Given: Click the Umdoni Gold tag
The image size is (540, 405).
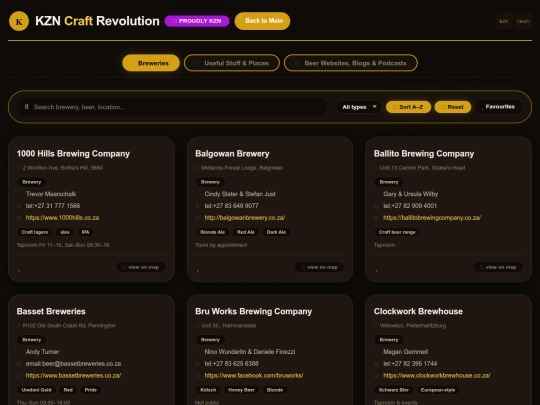Looking at the screenshot, I should 36,390.
